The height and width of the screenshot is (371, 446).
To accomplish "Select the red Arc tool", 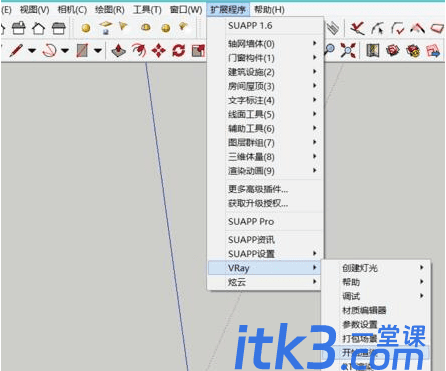I will point(49,51).
